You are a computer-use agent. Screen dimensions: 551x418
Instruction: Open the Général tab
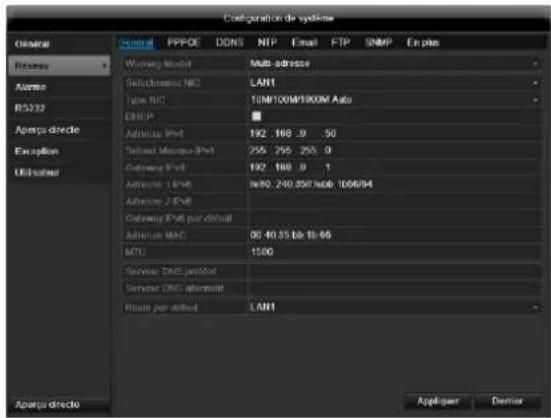pyautogui.click(x=136, y=43)
